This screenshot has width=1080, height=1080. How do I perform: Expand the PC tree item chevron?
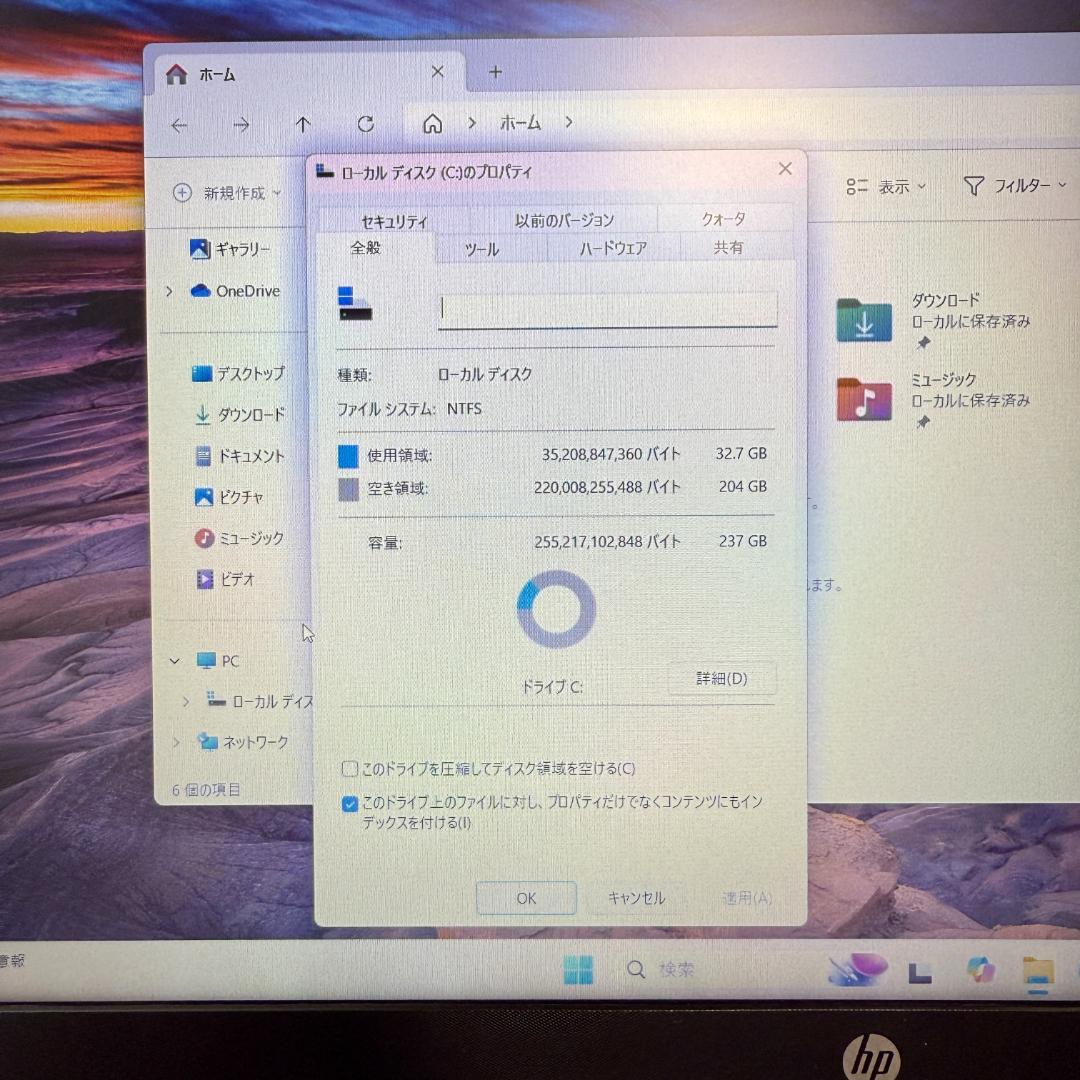pos(175,661)
